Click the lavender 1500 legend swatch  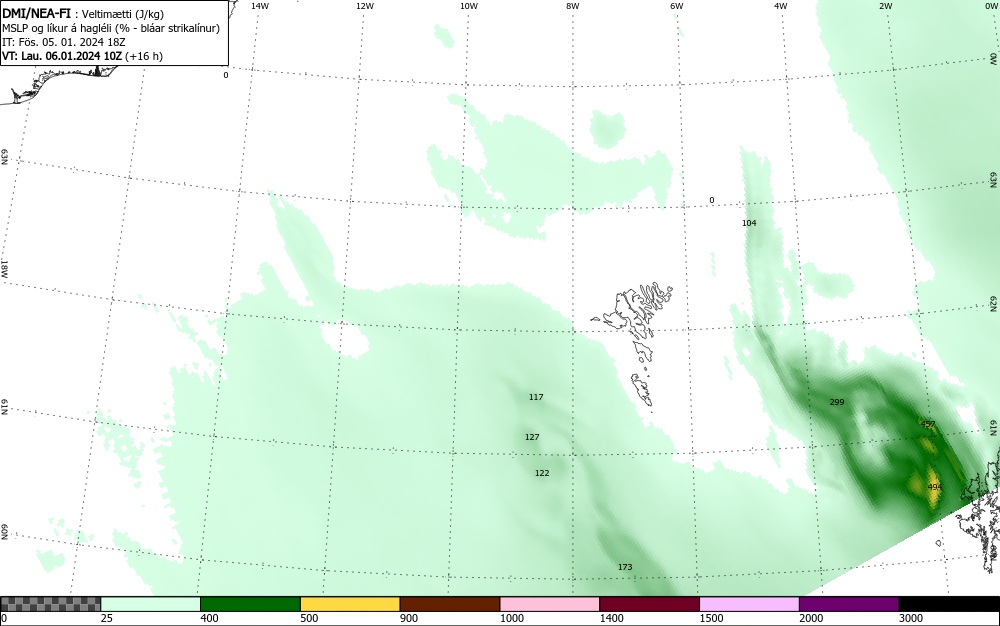[749, 604]
